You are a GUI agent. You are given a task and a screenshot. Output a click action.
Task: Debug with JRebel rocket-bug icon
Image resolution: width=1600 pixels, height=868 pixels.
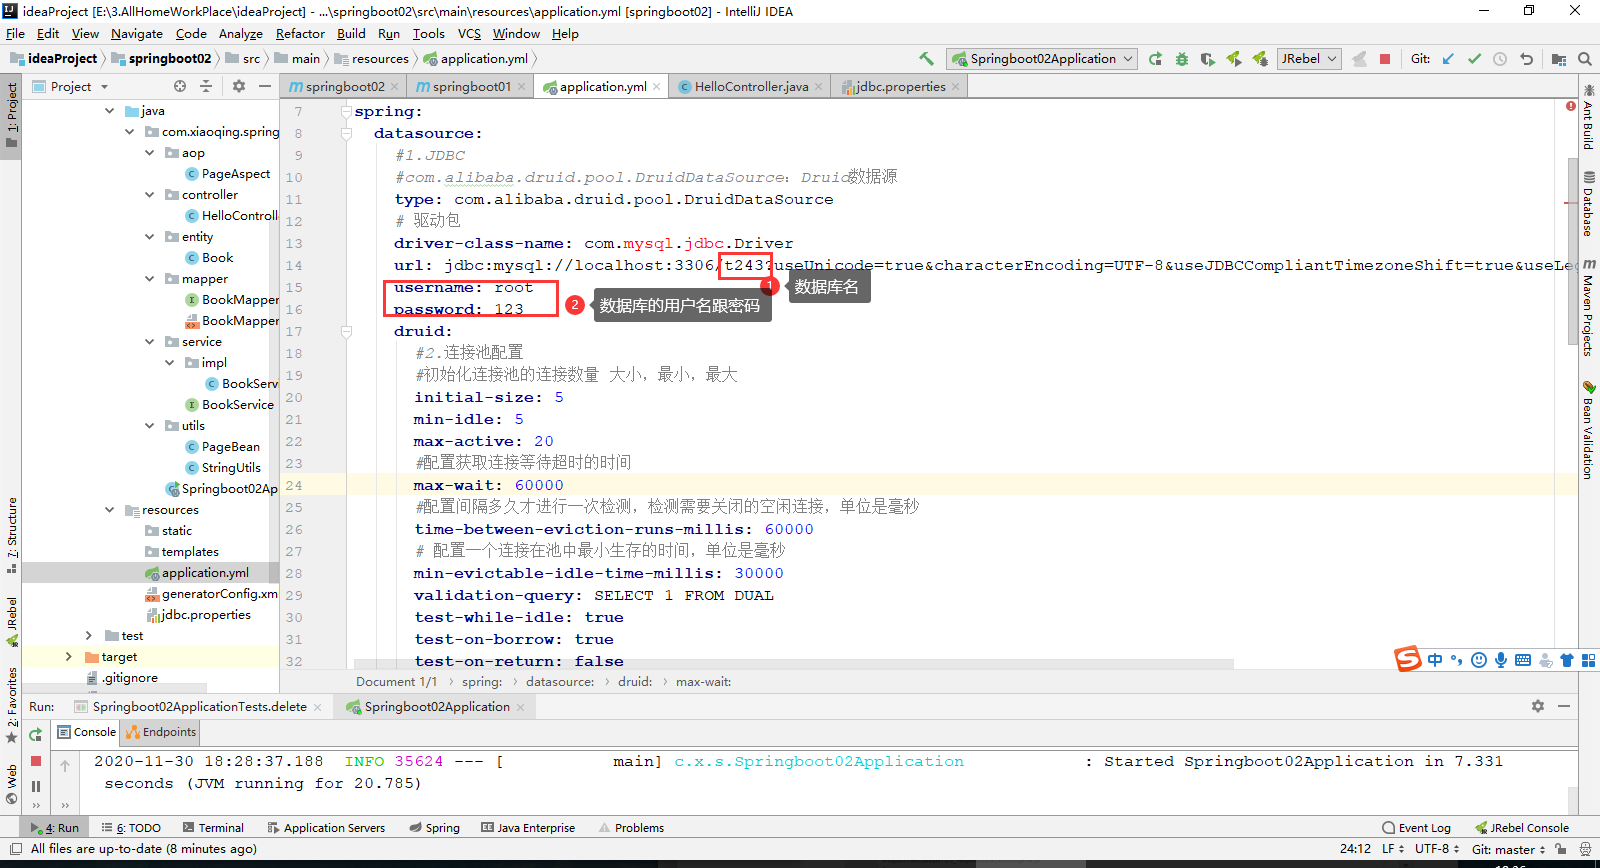coord(1260,59)
